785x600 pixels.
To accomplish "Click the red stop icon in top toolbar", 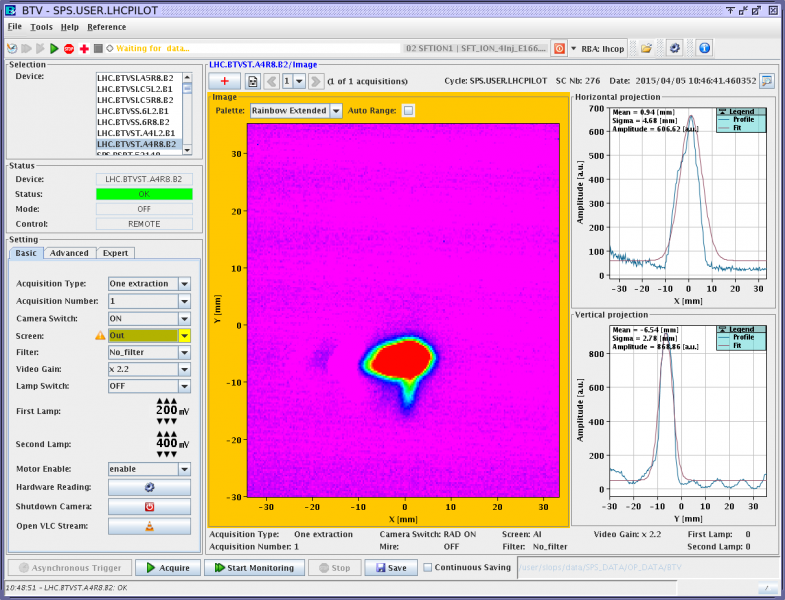I will point(69,48).
